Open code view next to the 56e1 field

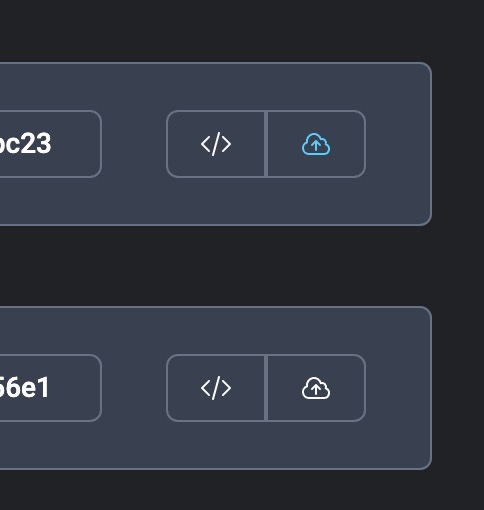pyautogui.click(x=216, y=388)
